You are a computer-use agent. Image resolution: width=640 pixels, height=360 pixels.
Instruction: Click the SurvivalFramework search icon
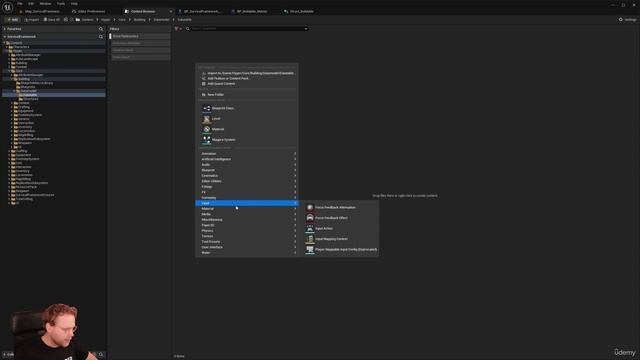(x=101, y=37)
